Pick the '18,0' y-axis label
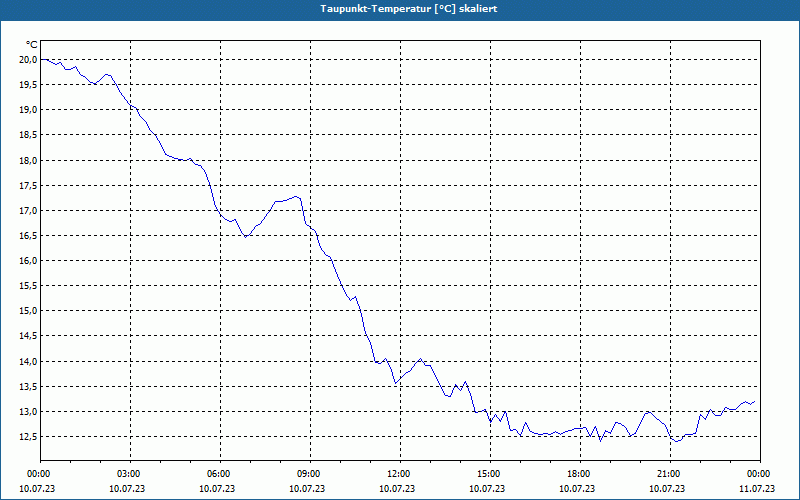The image size is (800, 500). pyautogui.click(x=29, y=160)
